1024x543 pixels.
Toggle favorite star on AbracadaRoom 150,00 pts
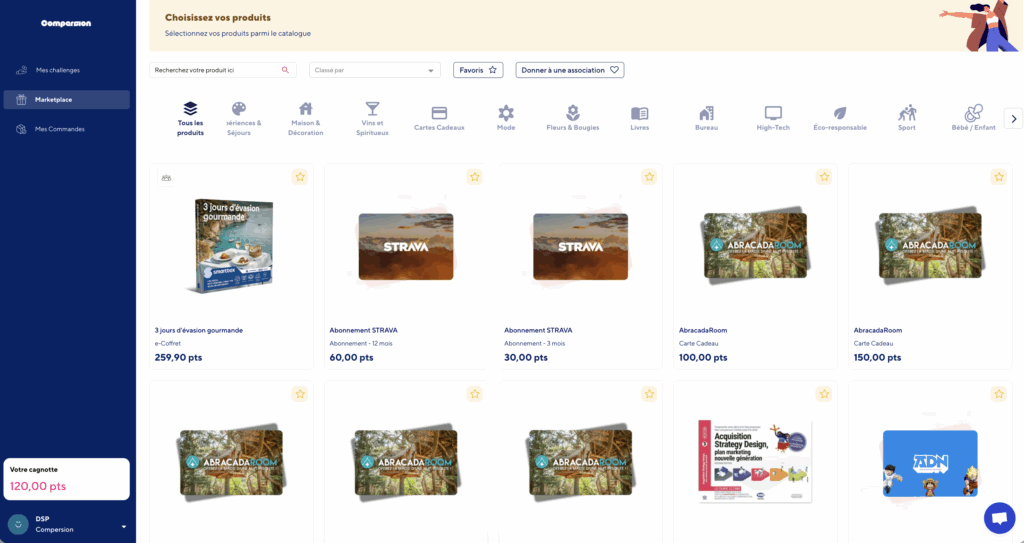(x=998, y=177)
